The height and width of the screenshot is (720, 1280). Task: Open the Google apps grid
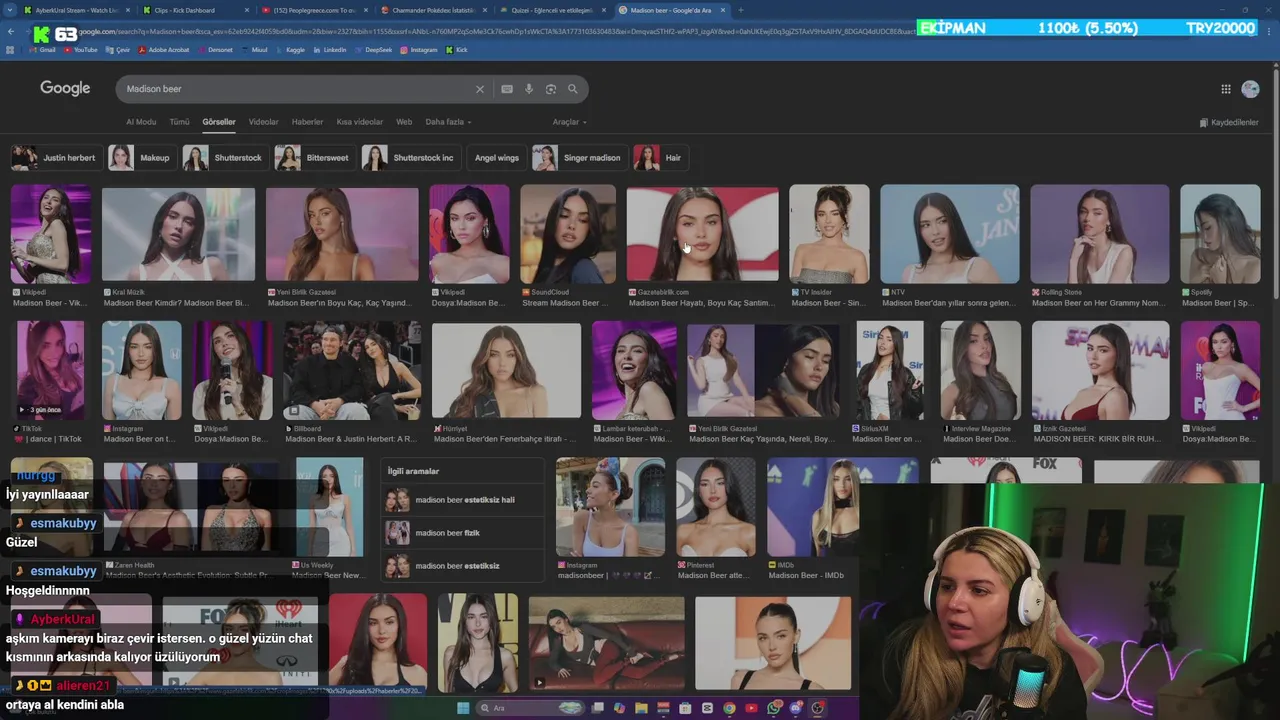1226,89
